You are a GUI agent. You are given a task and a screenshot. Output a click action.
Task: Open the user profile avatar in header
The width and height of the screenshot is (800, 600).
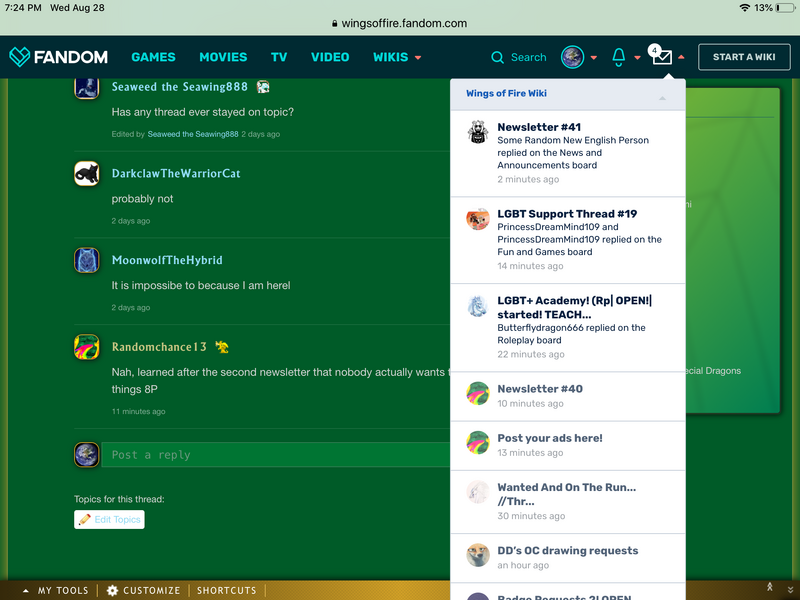pos(572,57)
